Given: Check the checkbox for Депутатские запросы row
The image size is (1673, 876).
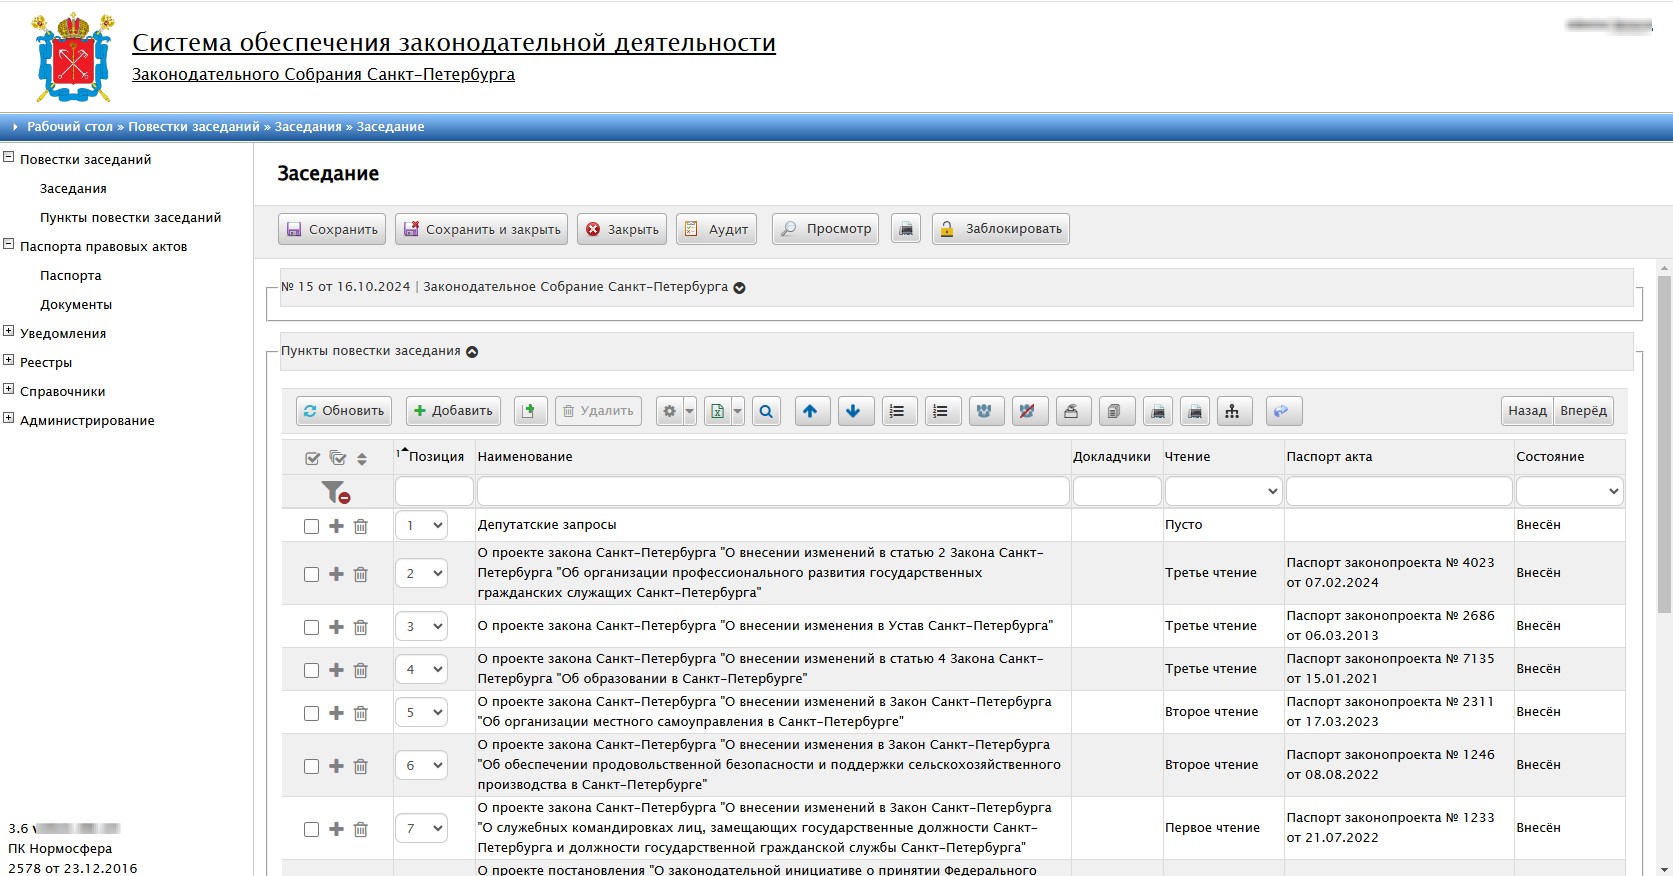Looking at the screenshot, I should (x=311, y=526).
